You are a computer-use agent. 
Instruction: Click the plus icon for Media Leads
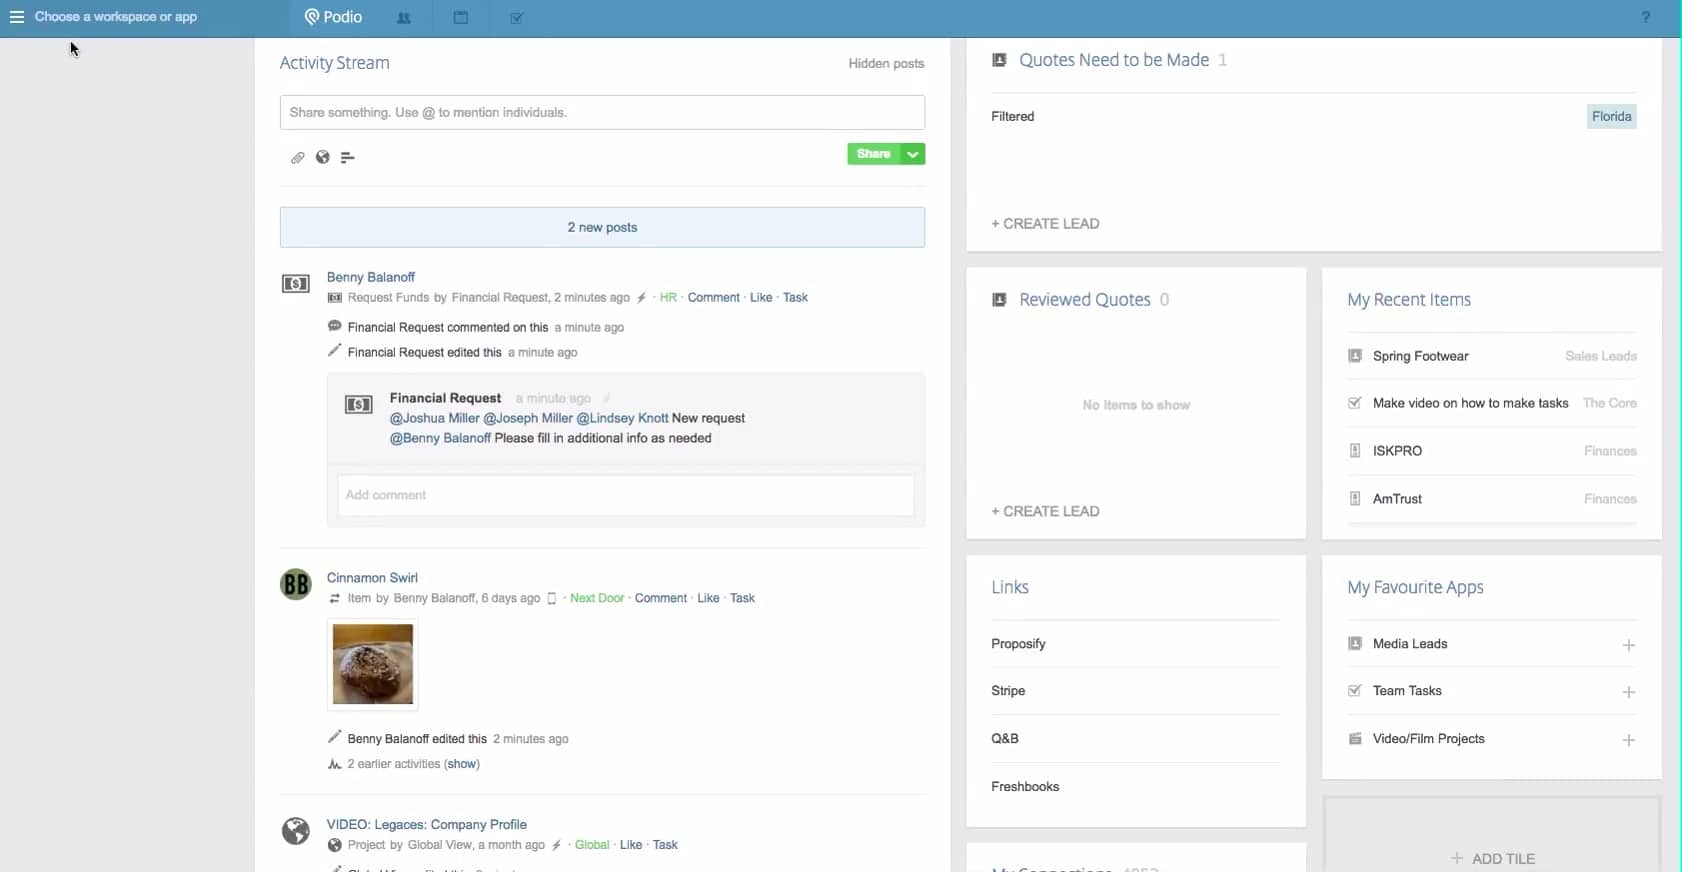coord(1629,645)
